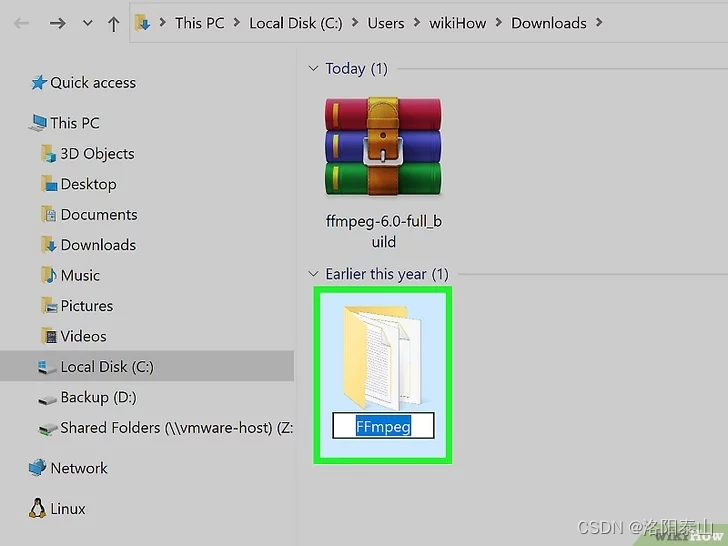Click the Downloads folder icon in address bar
728x546 pixels.
click(x=142, y=23)
